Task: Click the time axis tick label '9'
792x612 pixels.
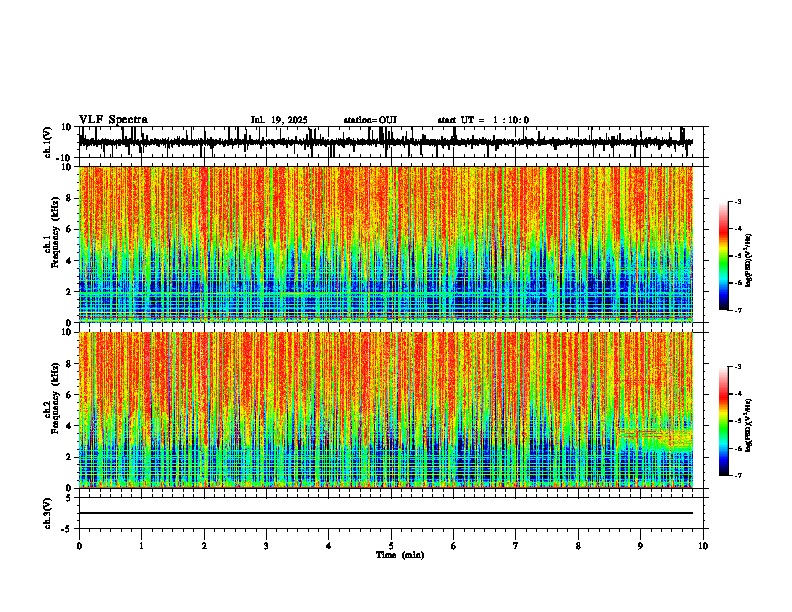Action: click(640, 546)
